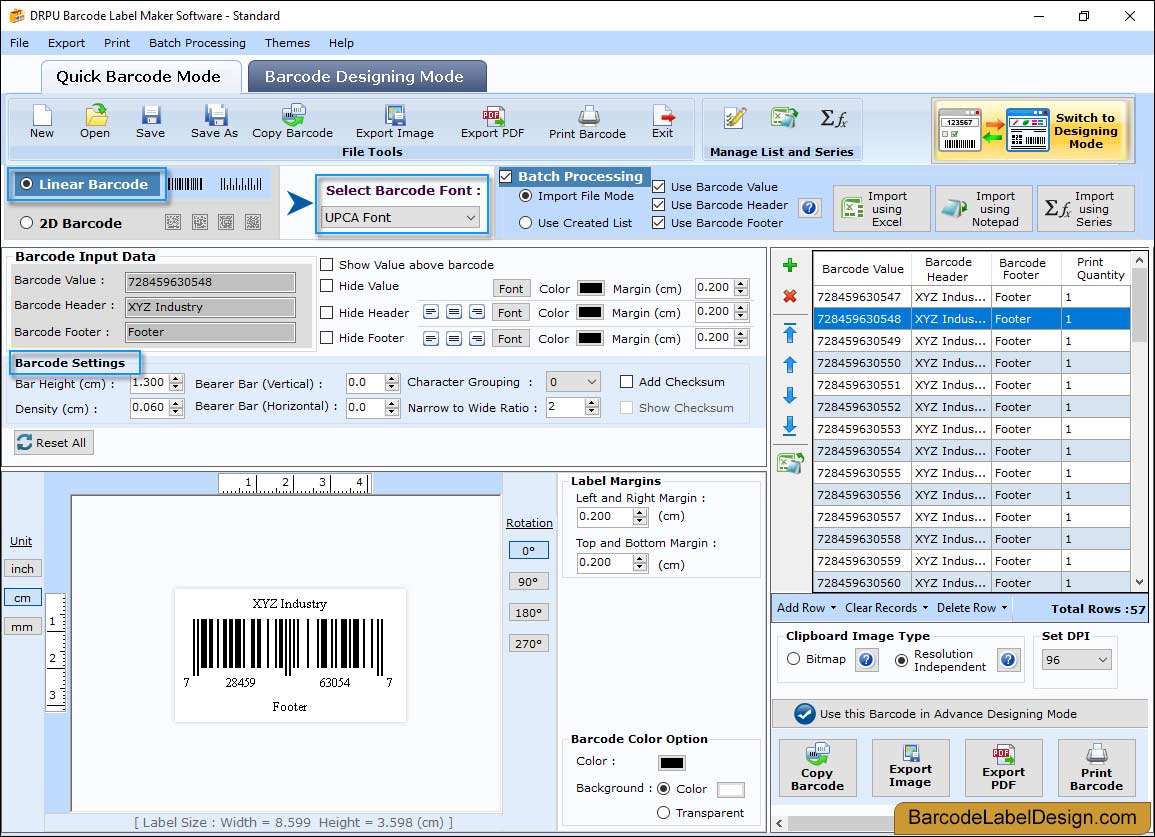The width and height of the screenshot is (1155, 837).
Task: Click the Excel export icon beside the table
Action: click(790, 463)
